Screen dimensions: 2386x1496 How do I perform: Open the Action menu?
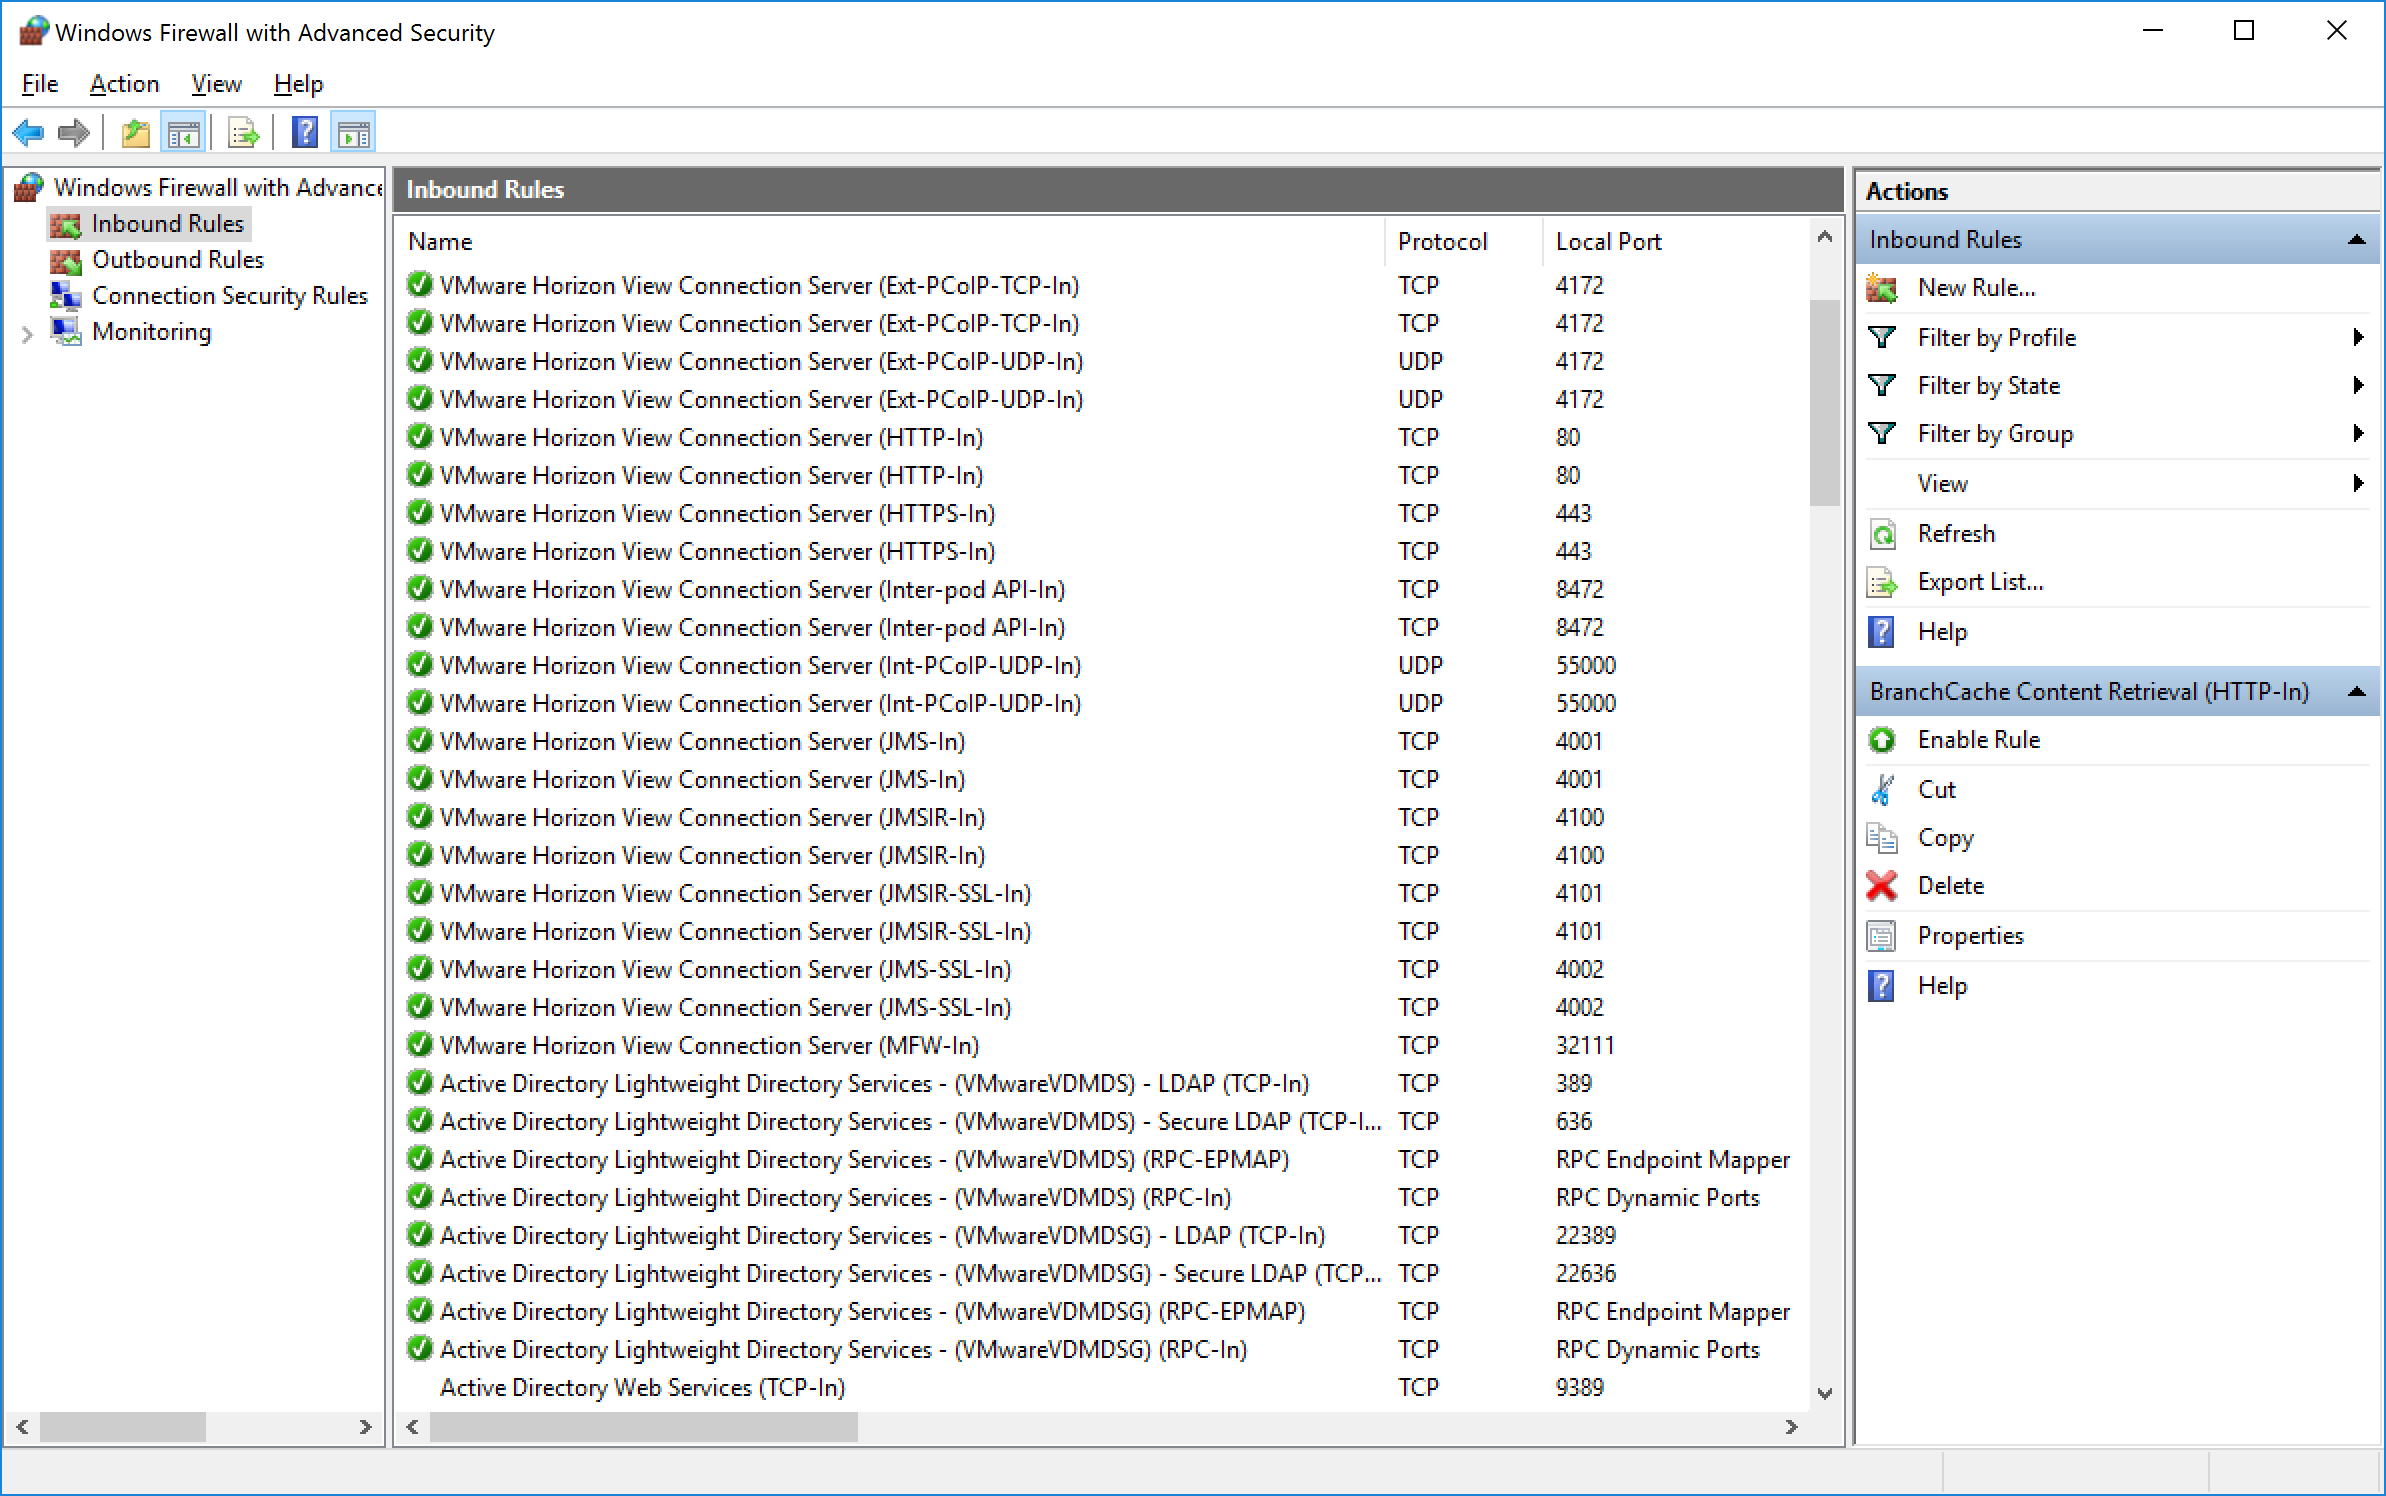(124, 84)
